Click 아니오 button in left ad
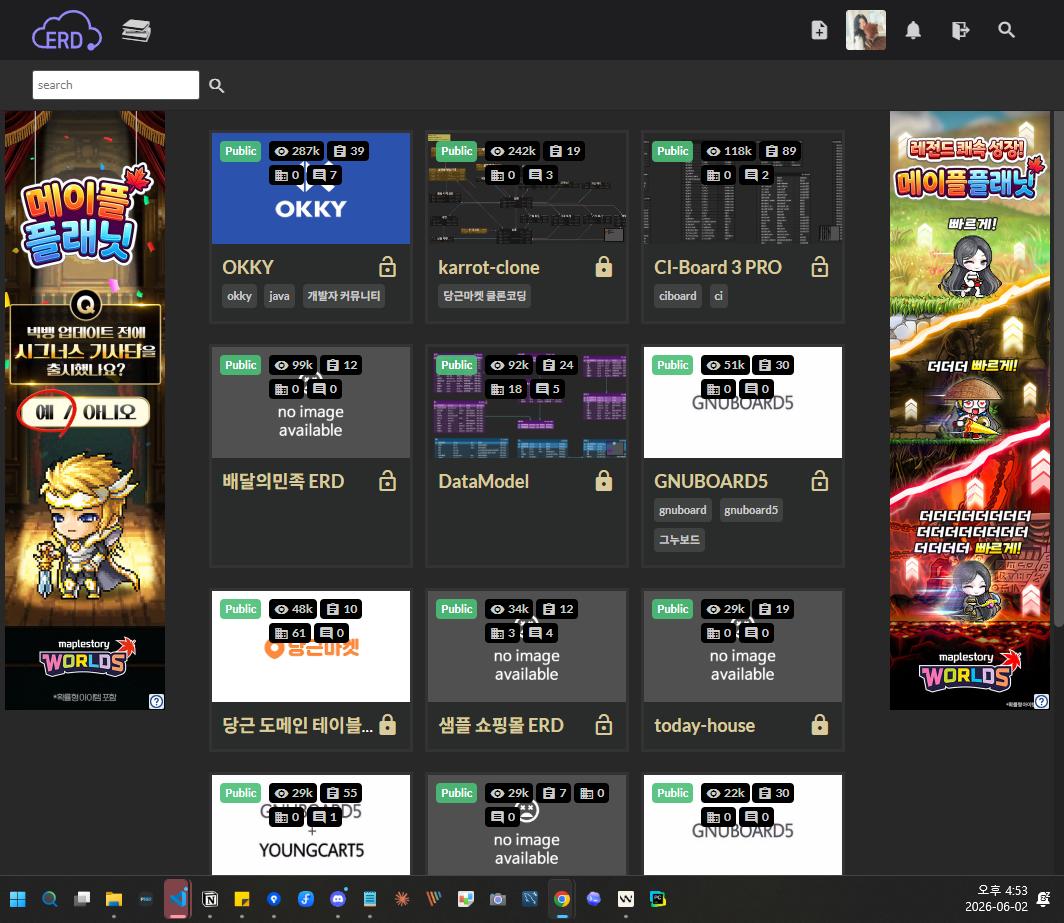Viewport: 1064px width, 923px height. [x=109, y=412]
